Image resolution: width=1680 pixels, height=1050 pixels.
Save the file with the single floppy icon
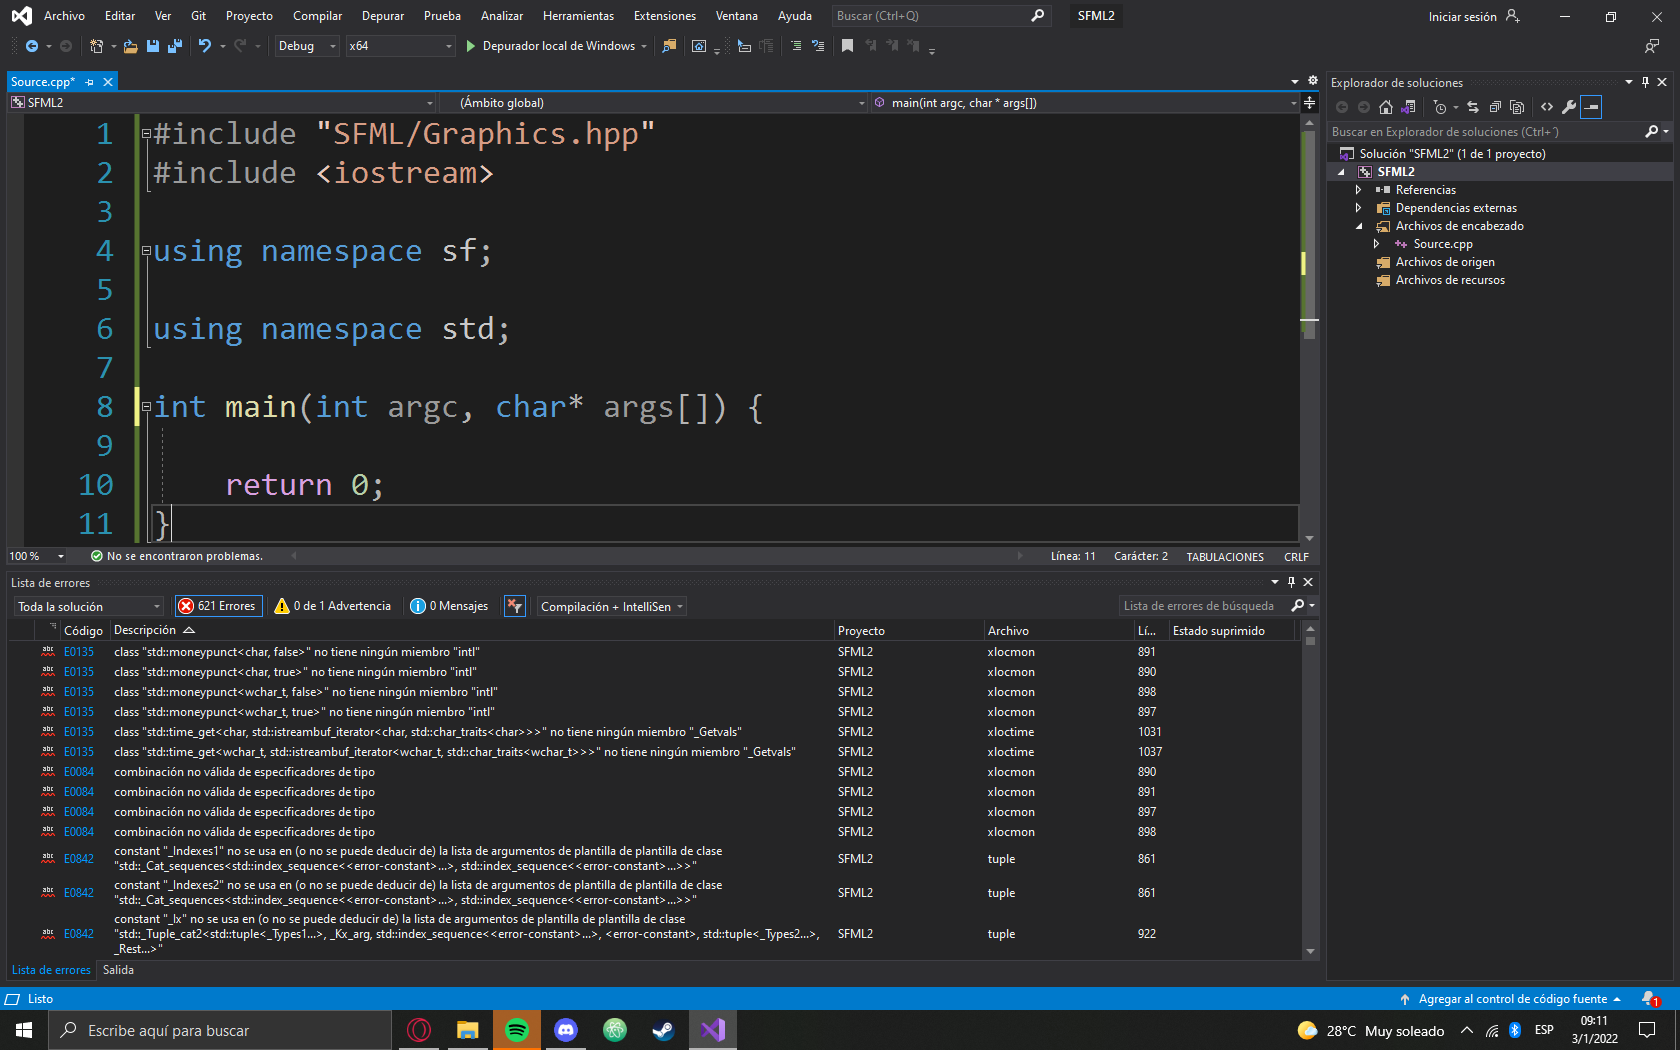[153, 46]
